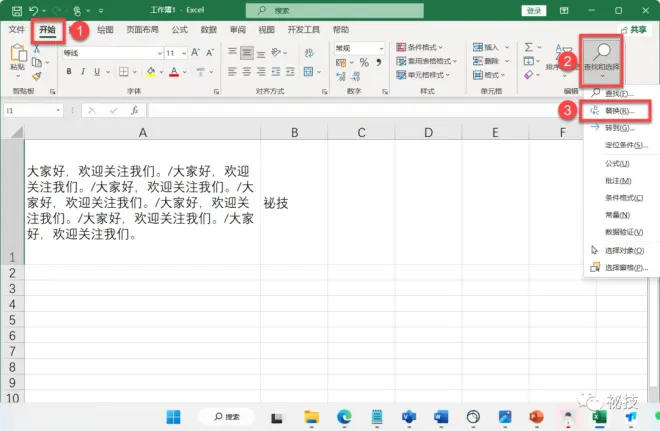Click the Cut scissors icon
The width and height of the screenshot is (660, 431).
point(37,49)
